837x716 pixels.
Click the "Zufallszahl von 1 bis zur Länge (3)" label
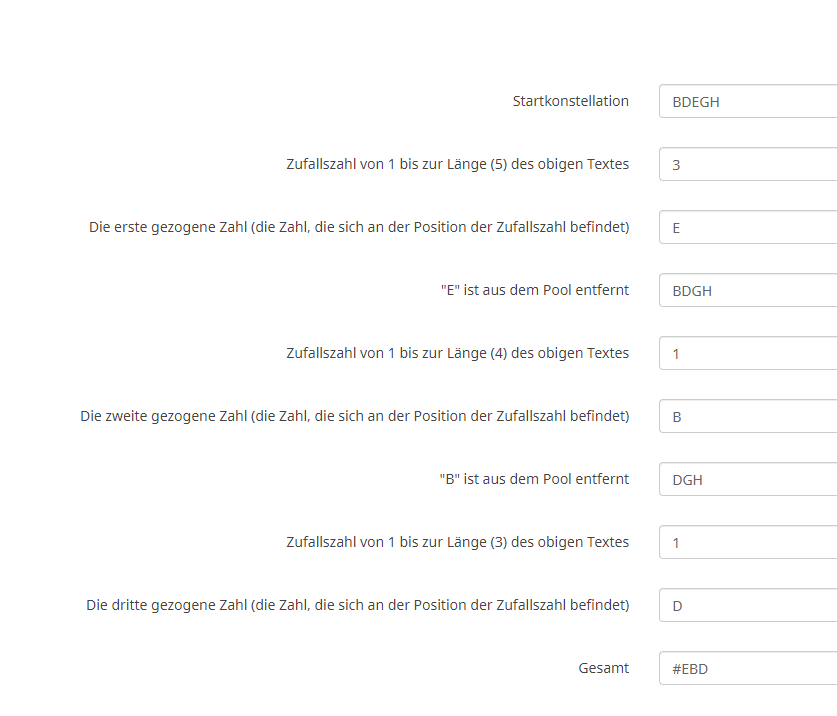point(457,542)
